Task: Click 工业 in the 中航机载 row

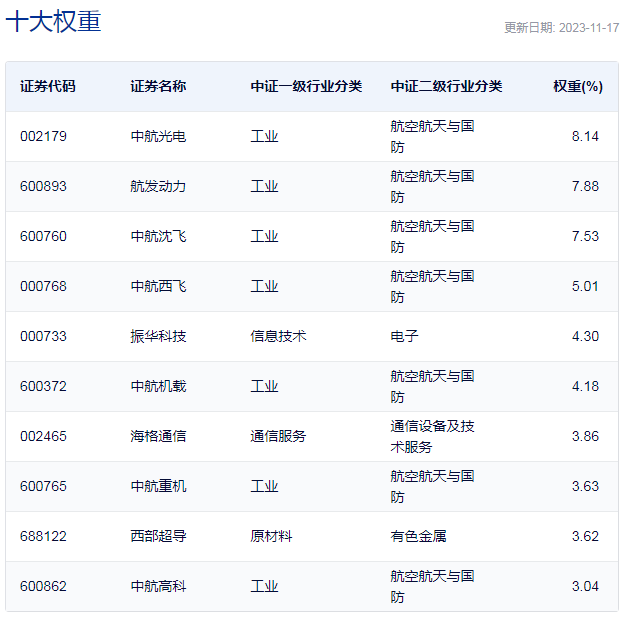Action: [264, 386]
